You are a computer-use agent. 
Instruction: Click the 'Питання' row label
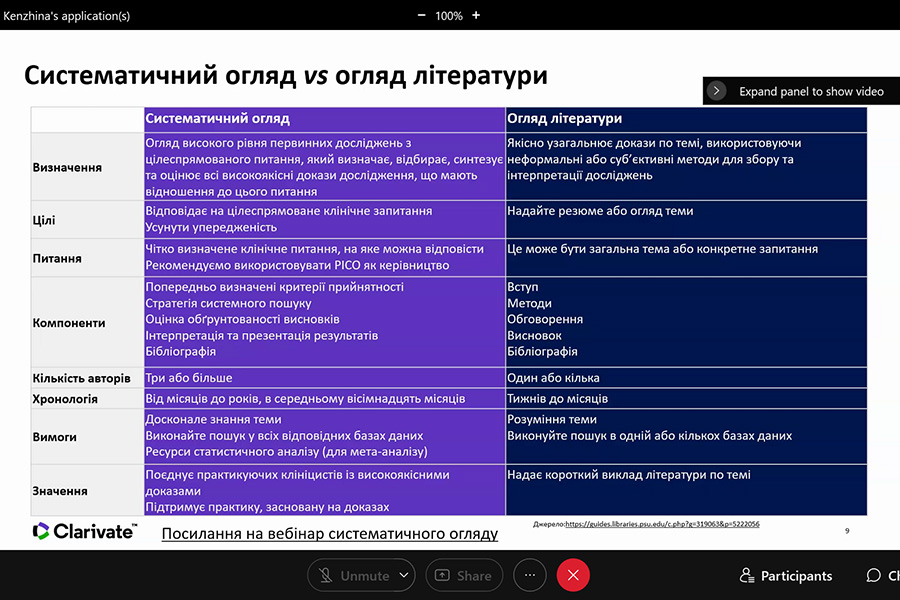(57, 258)
